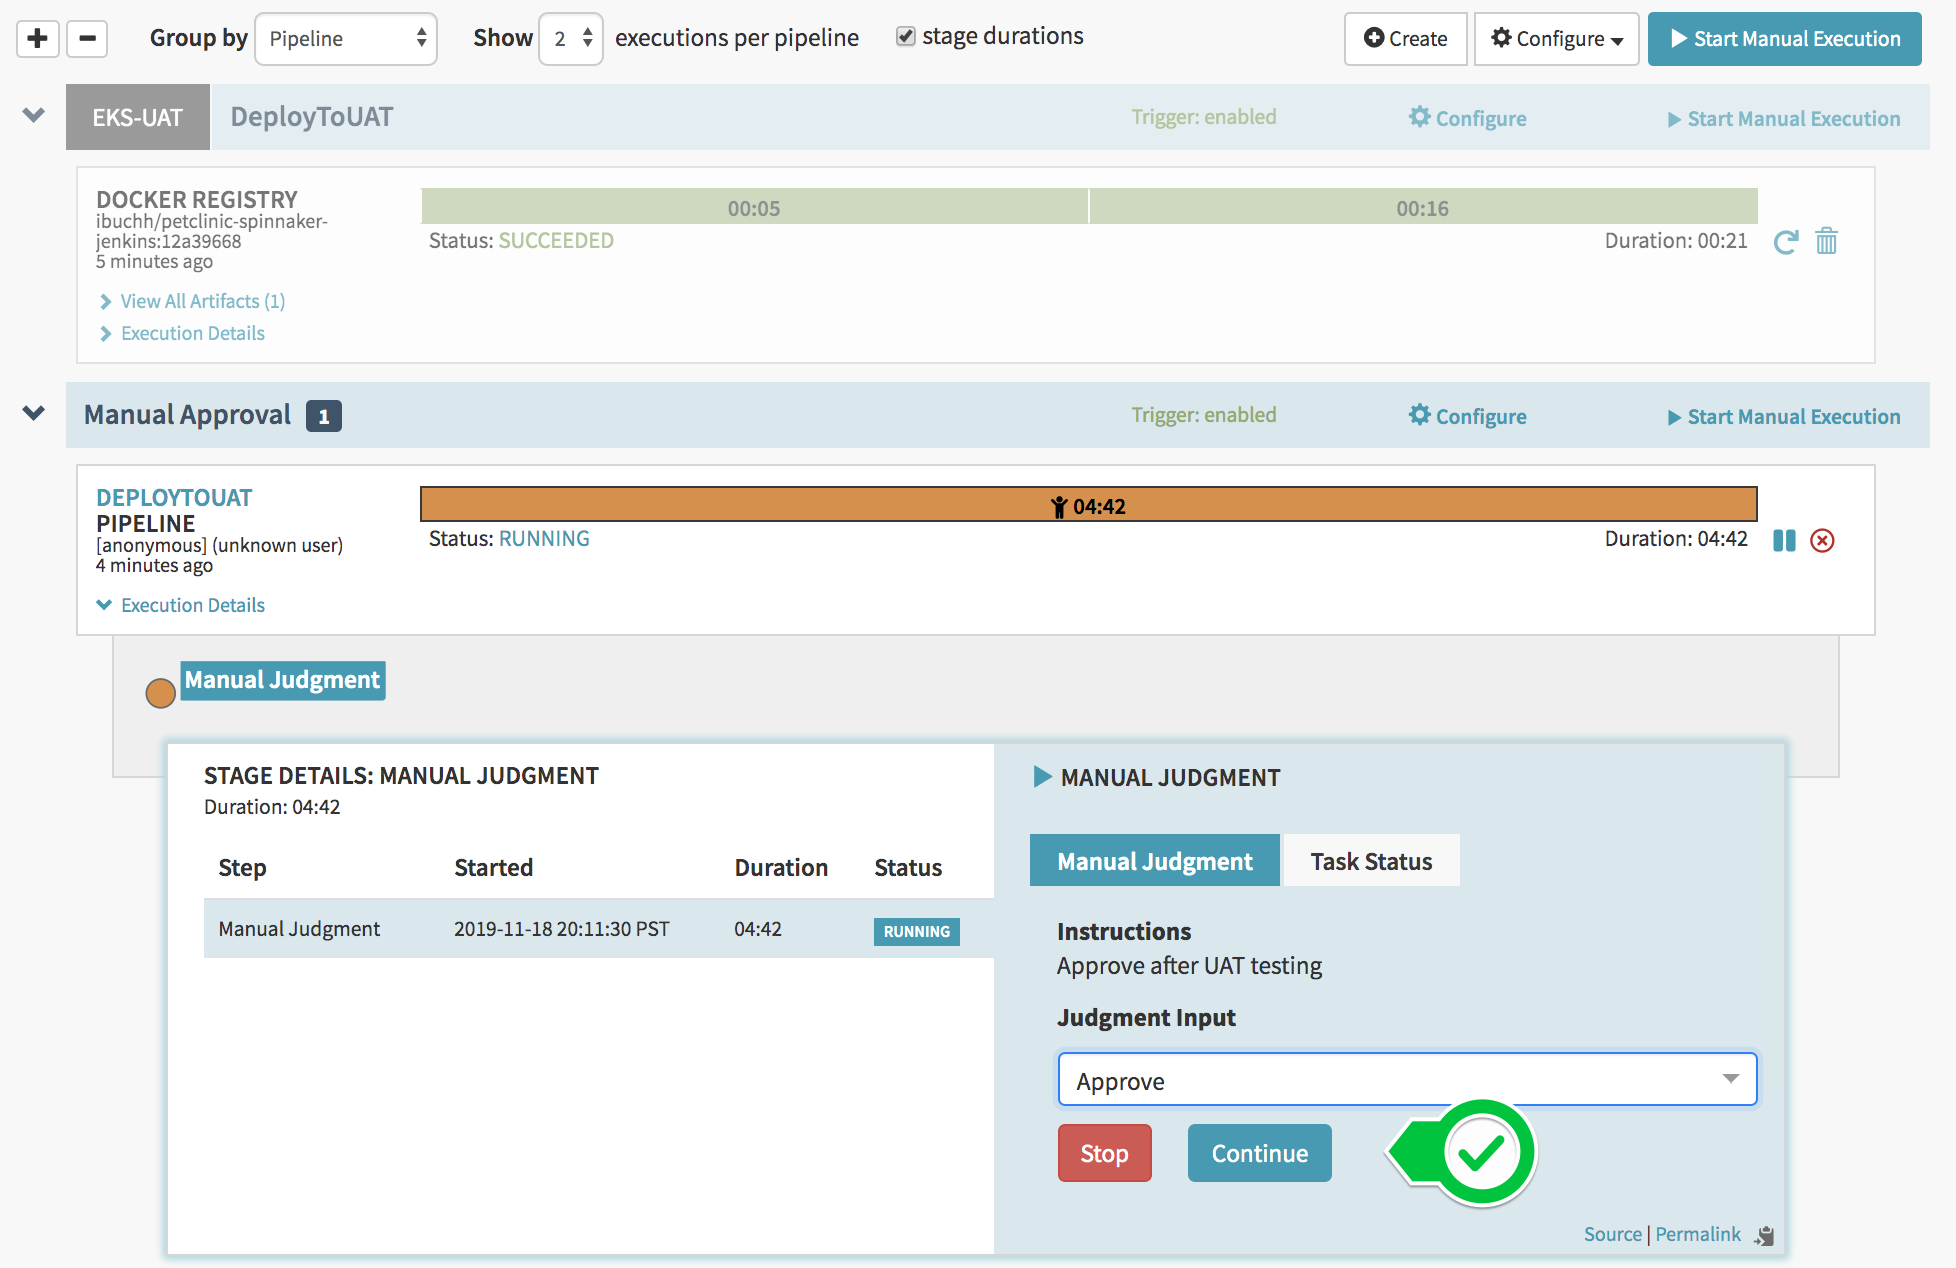
Task: Click the minus collapse-all icon
Action: 87,39
